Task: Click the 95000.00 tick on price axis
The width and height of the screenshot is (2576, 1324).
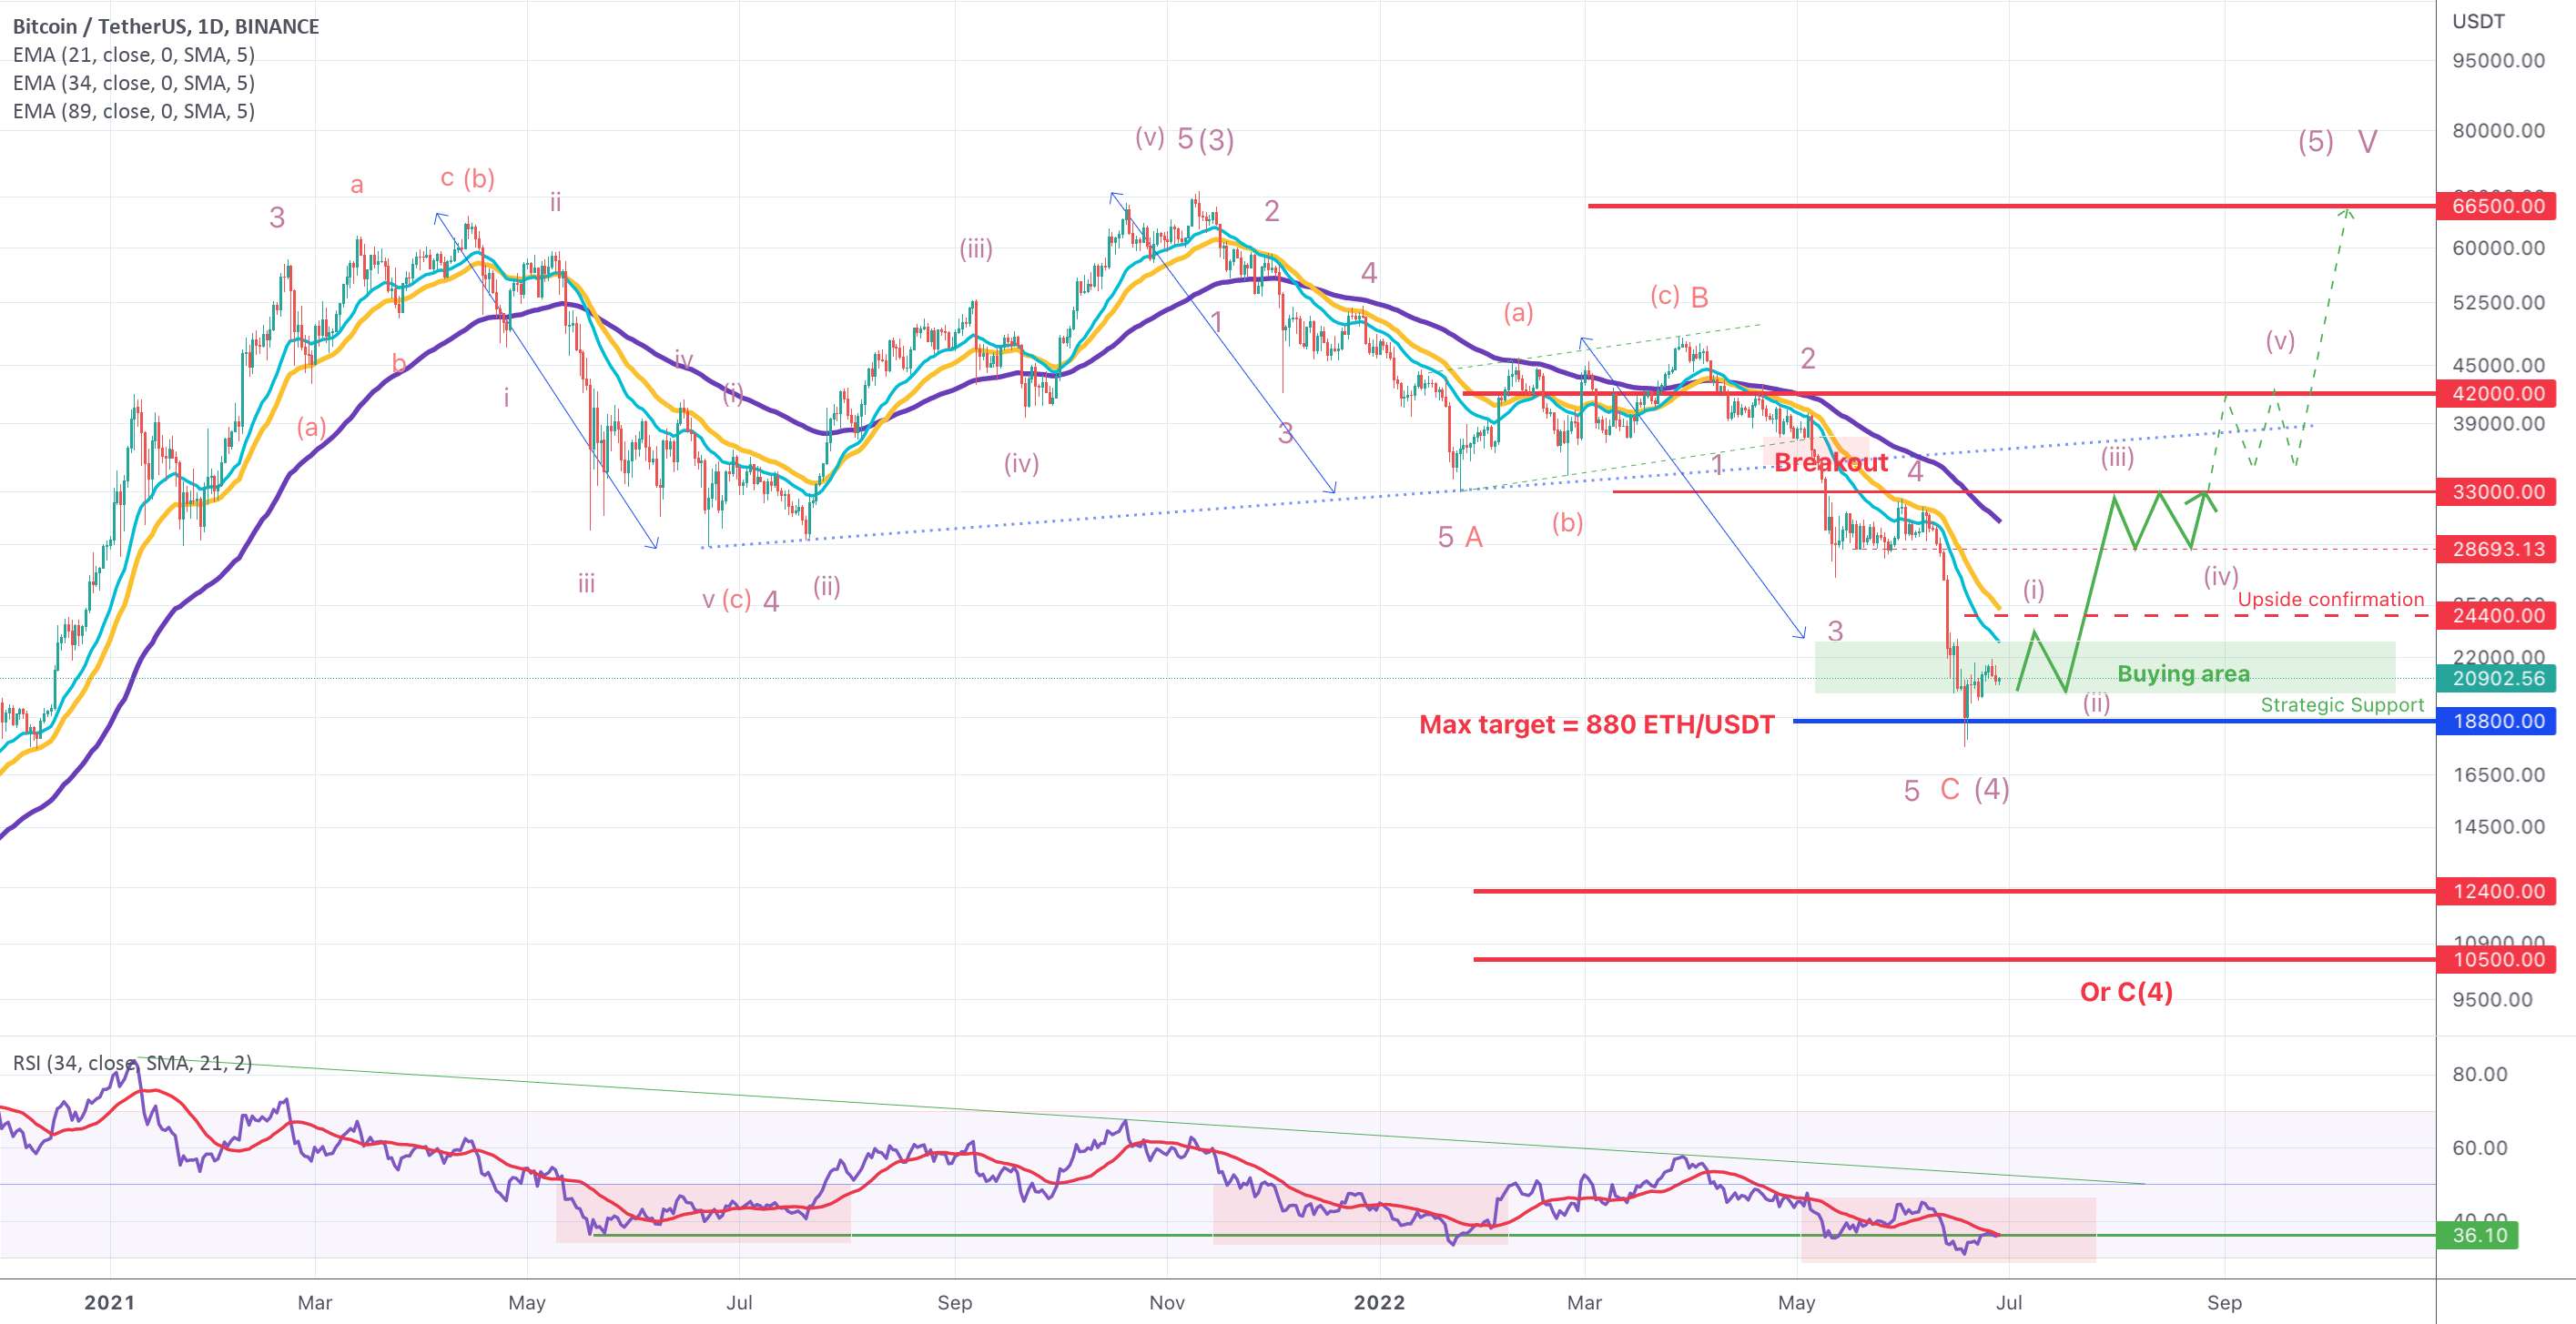Action: [x=2499, y=61]
